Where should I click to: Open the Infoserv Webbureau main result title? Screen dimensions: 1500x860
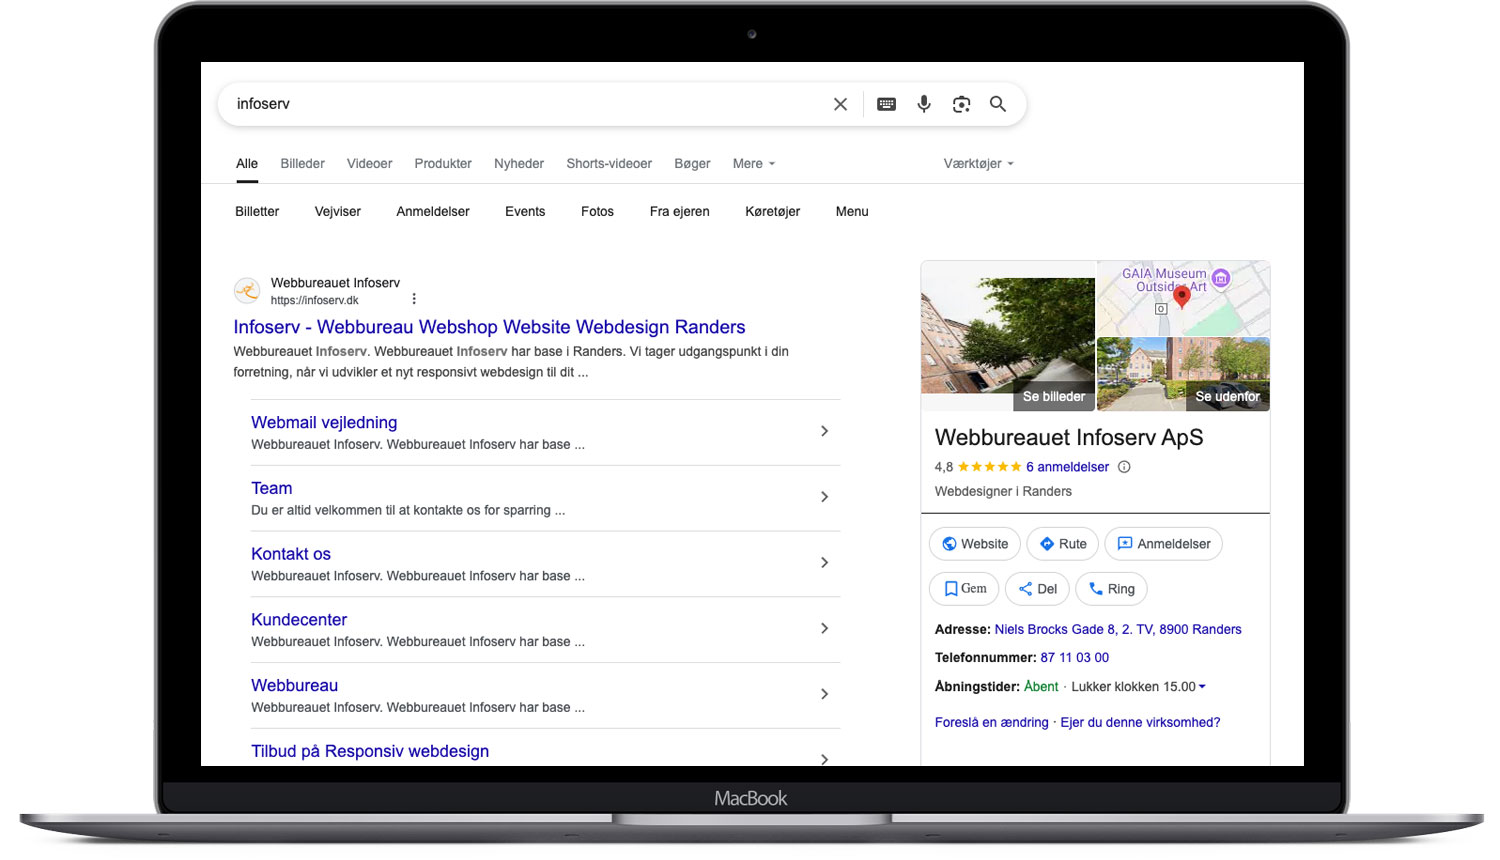click(489, 327)
